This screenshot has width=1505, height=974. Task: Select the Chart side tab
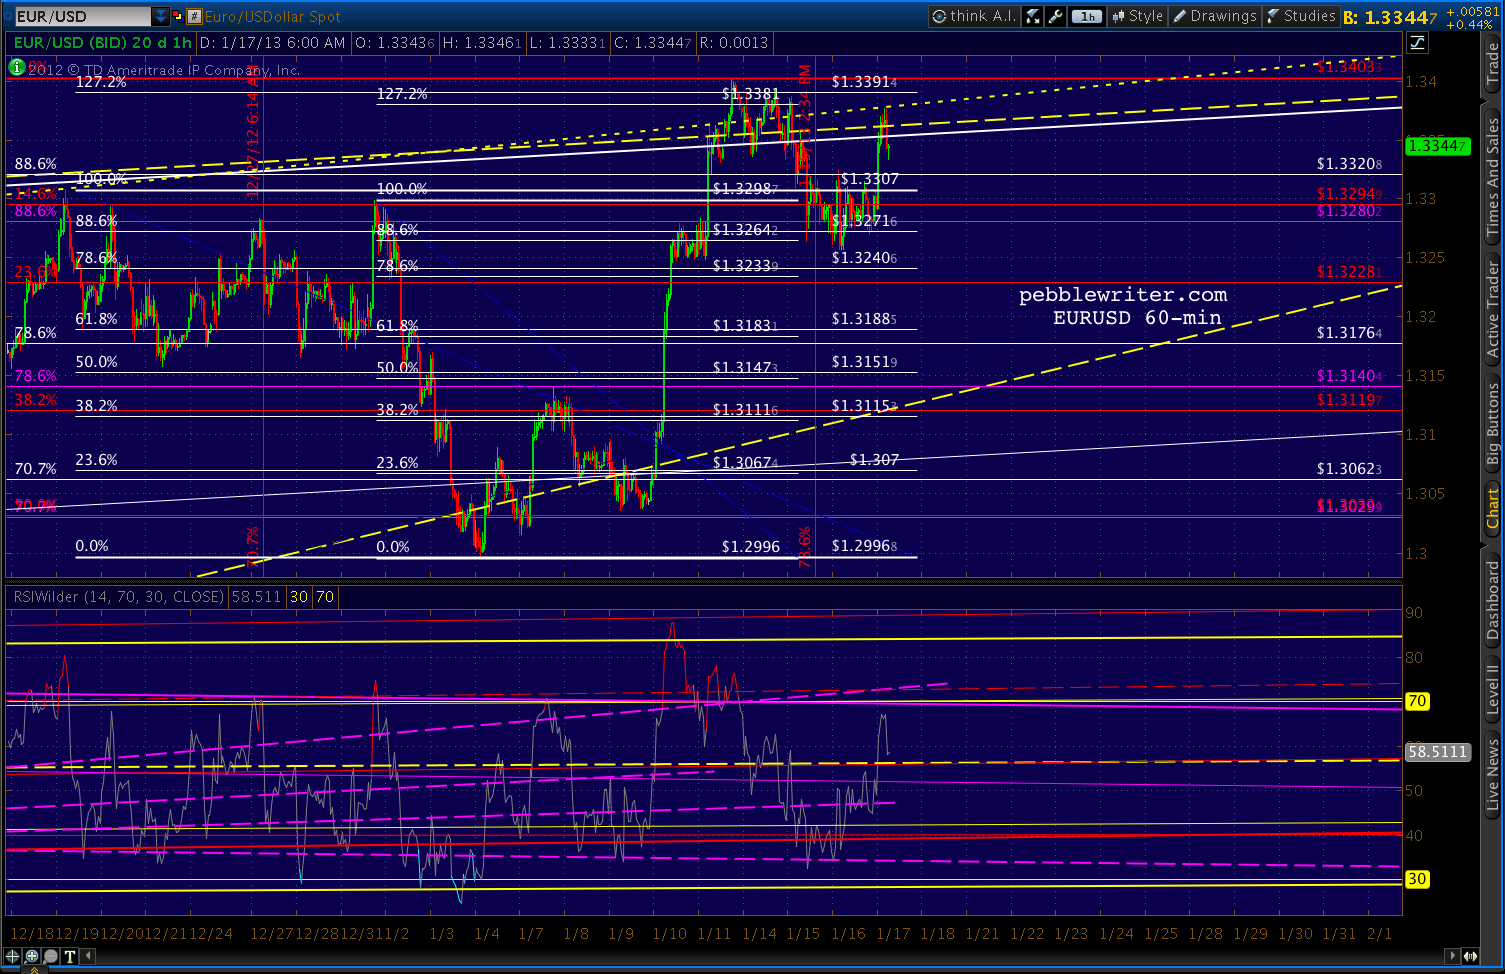click(x=1492, y=509)
